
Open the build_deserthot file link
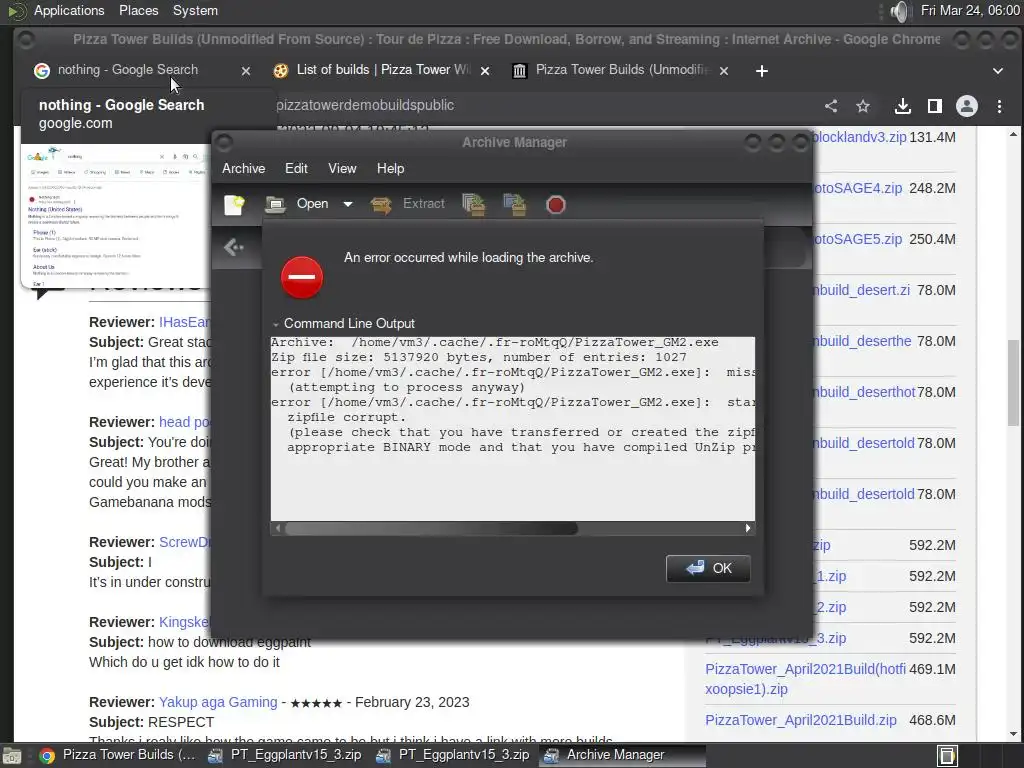tap(864, 392)
